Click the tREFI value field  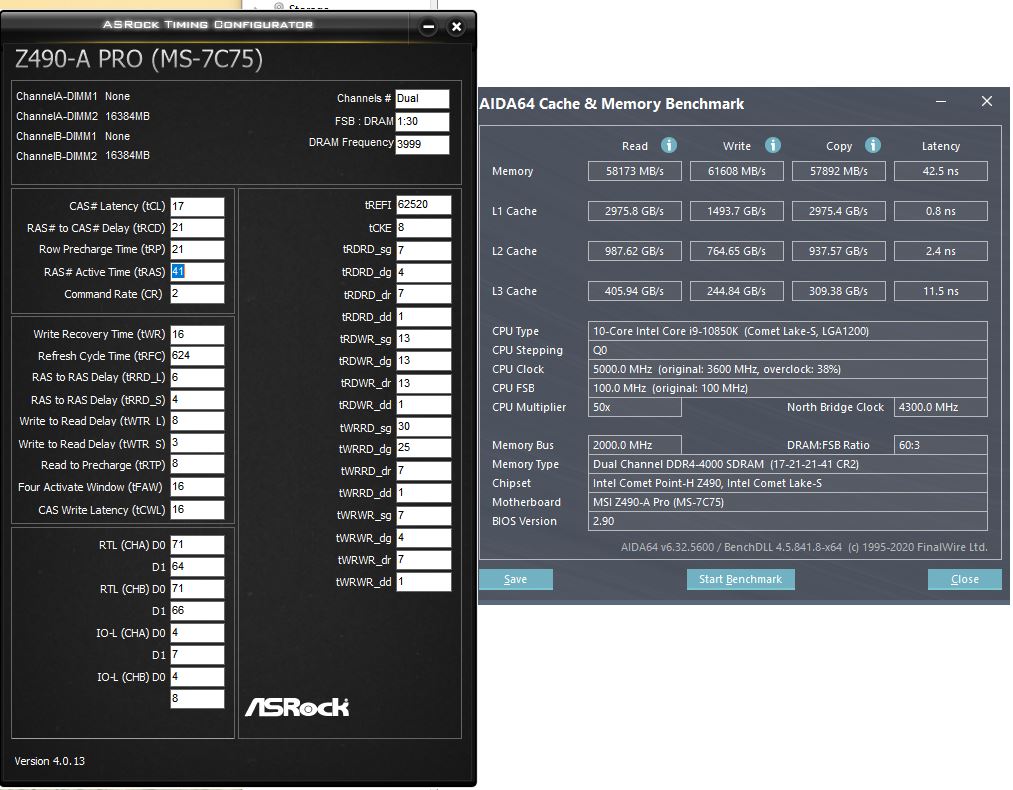[423, 205]
